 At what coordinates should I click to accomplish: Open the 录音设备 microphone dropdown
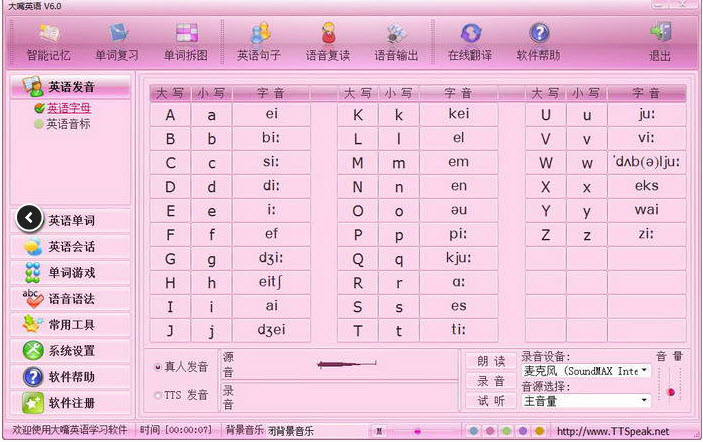[645, 371]
